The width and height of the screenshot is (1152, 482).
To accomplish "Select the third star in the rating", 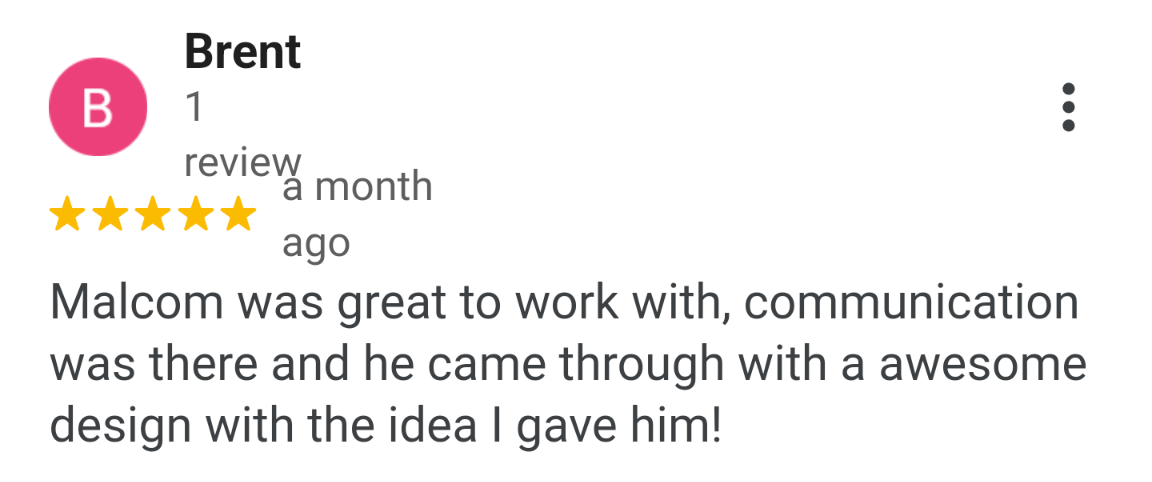I will [153, 214].
